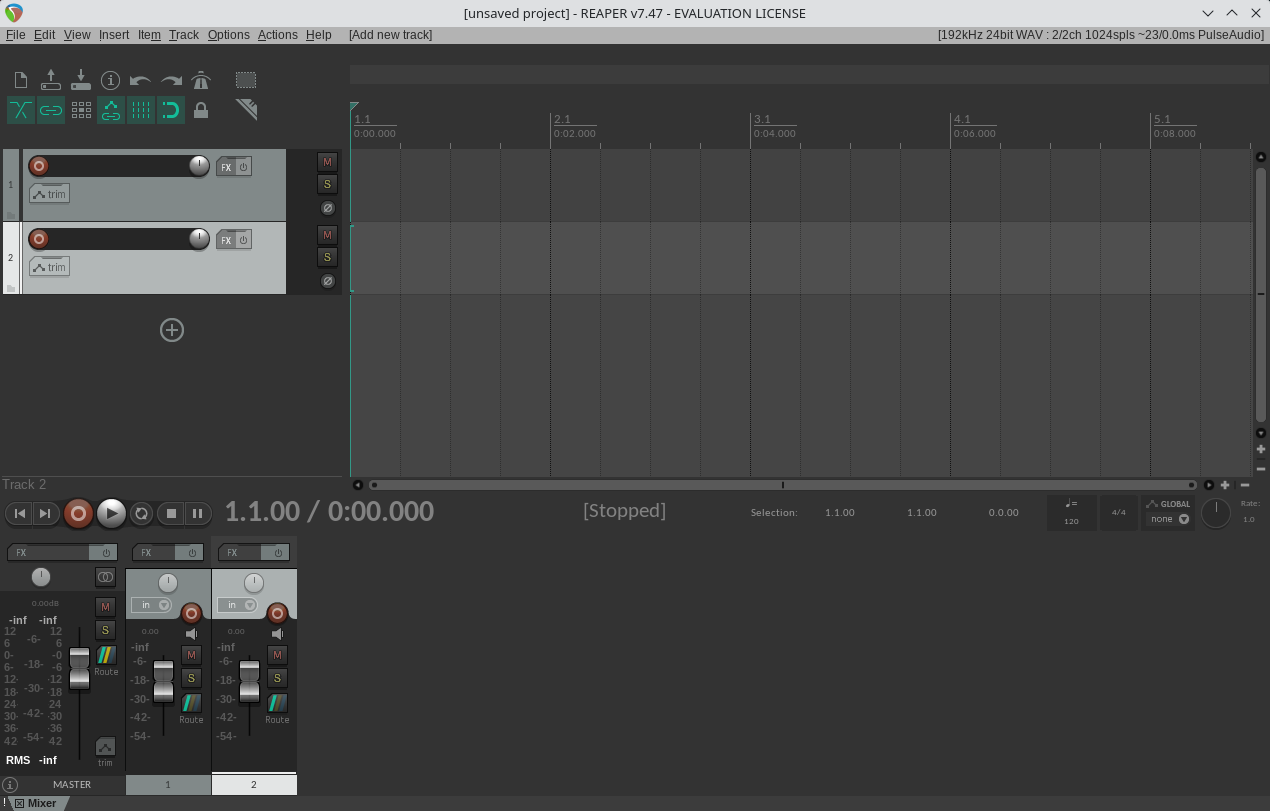Toggle auto-crossfade toolbar icon
Viewport: 1270px width, 811px height.
click(21, 110)
